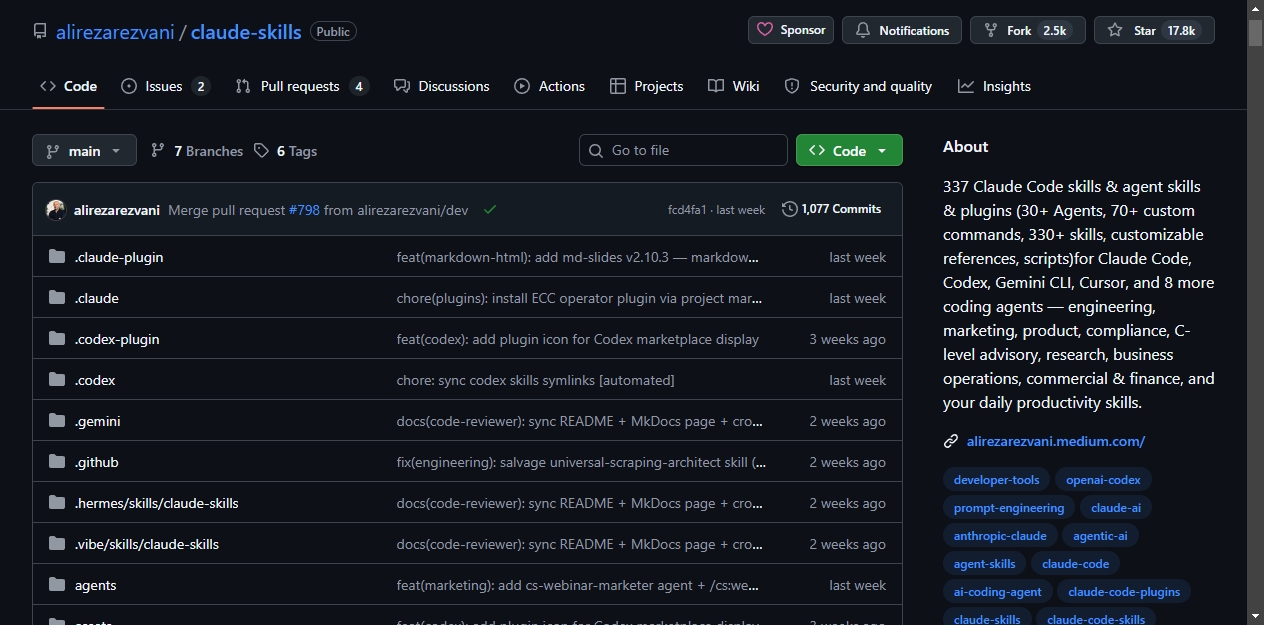View the 6 Tags link

click(285, 151)
